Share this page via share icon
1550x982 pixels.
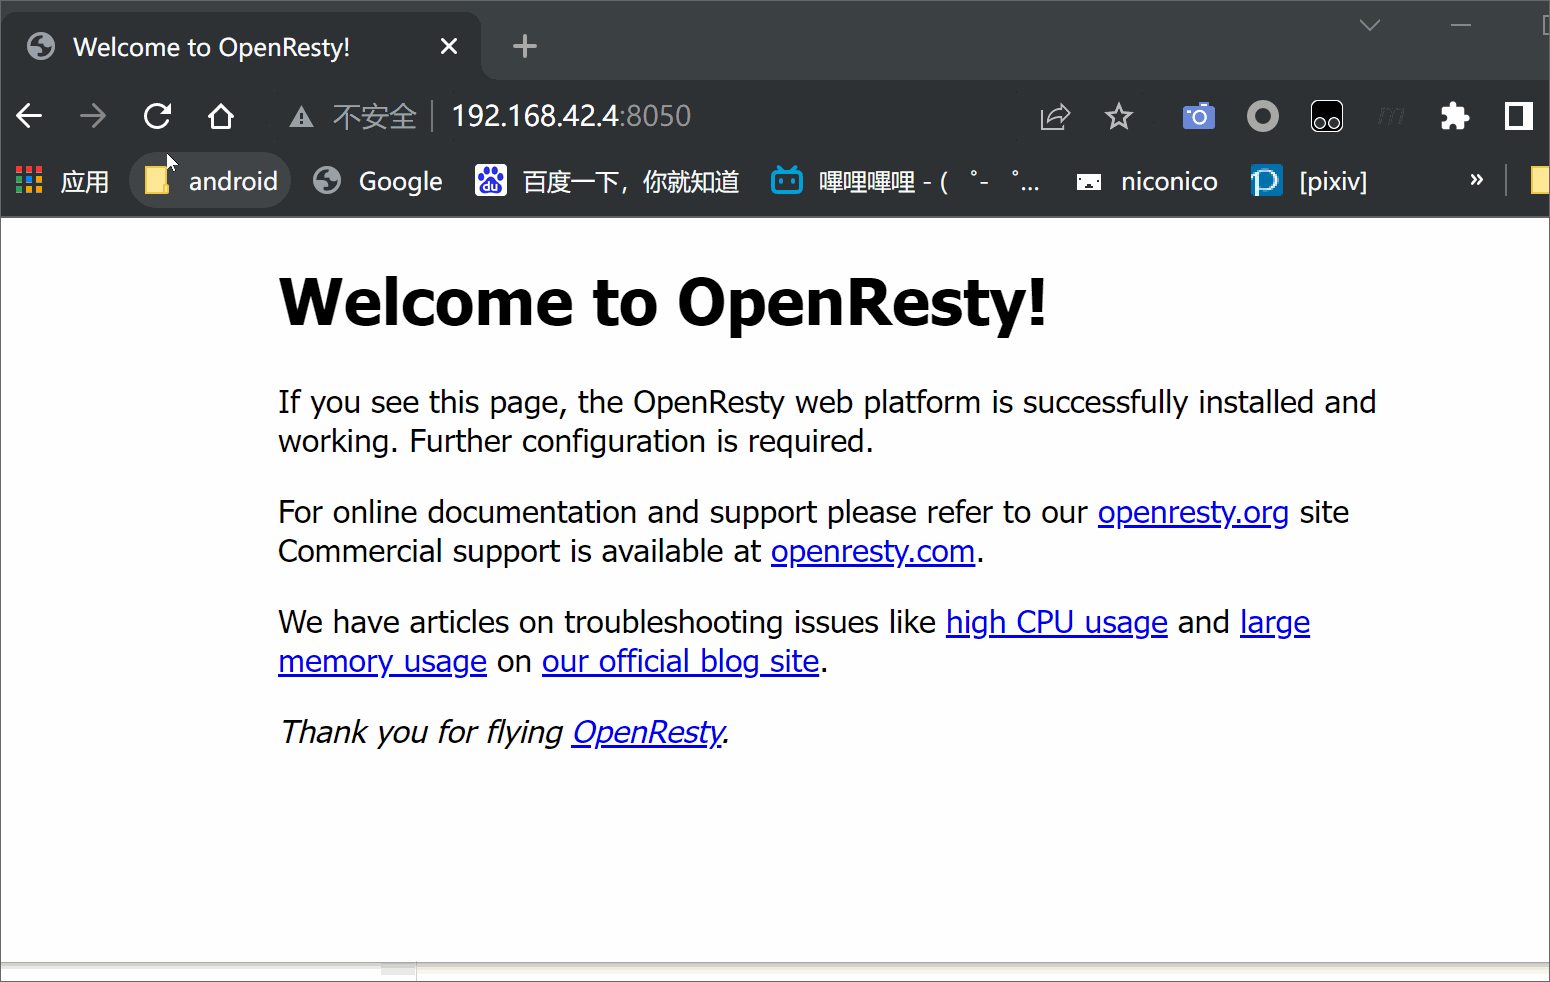[1055, 117]
